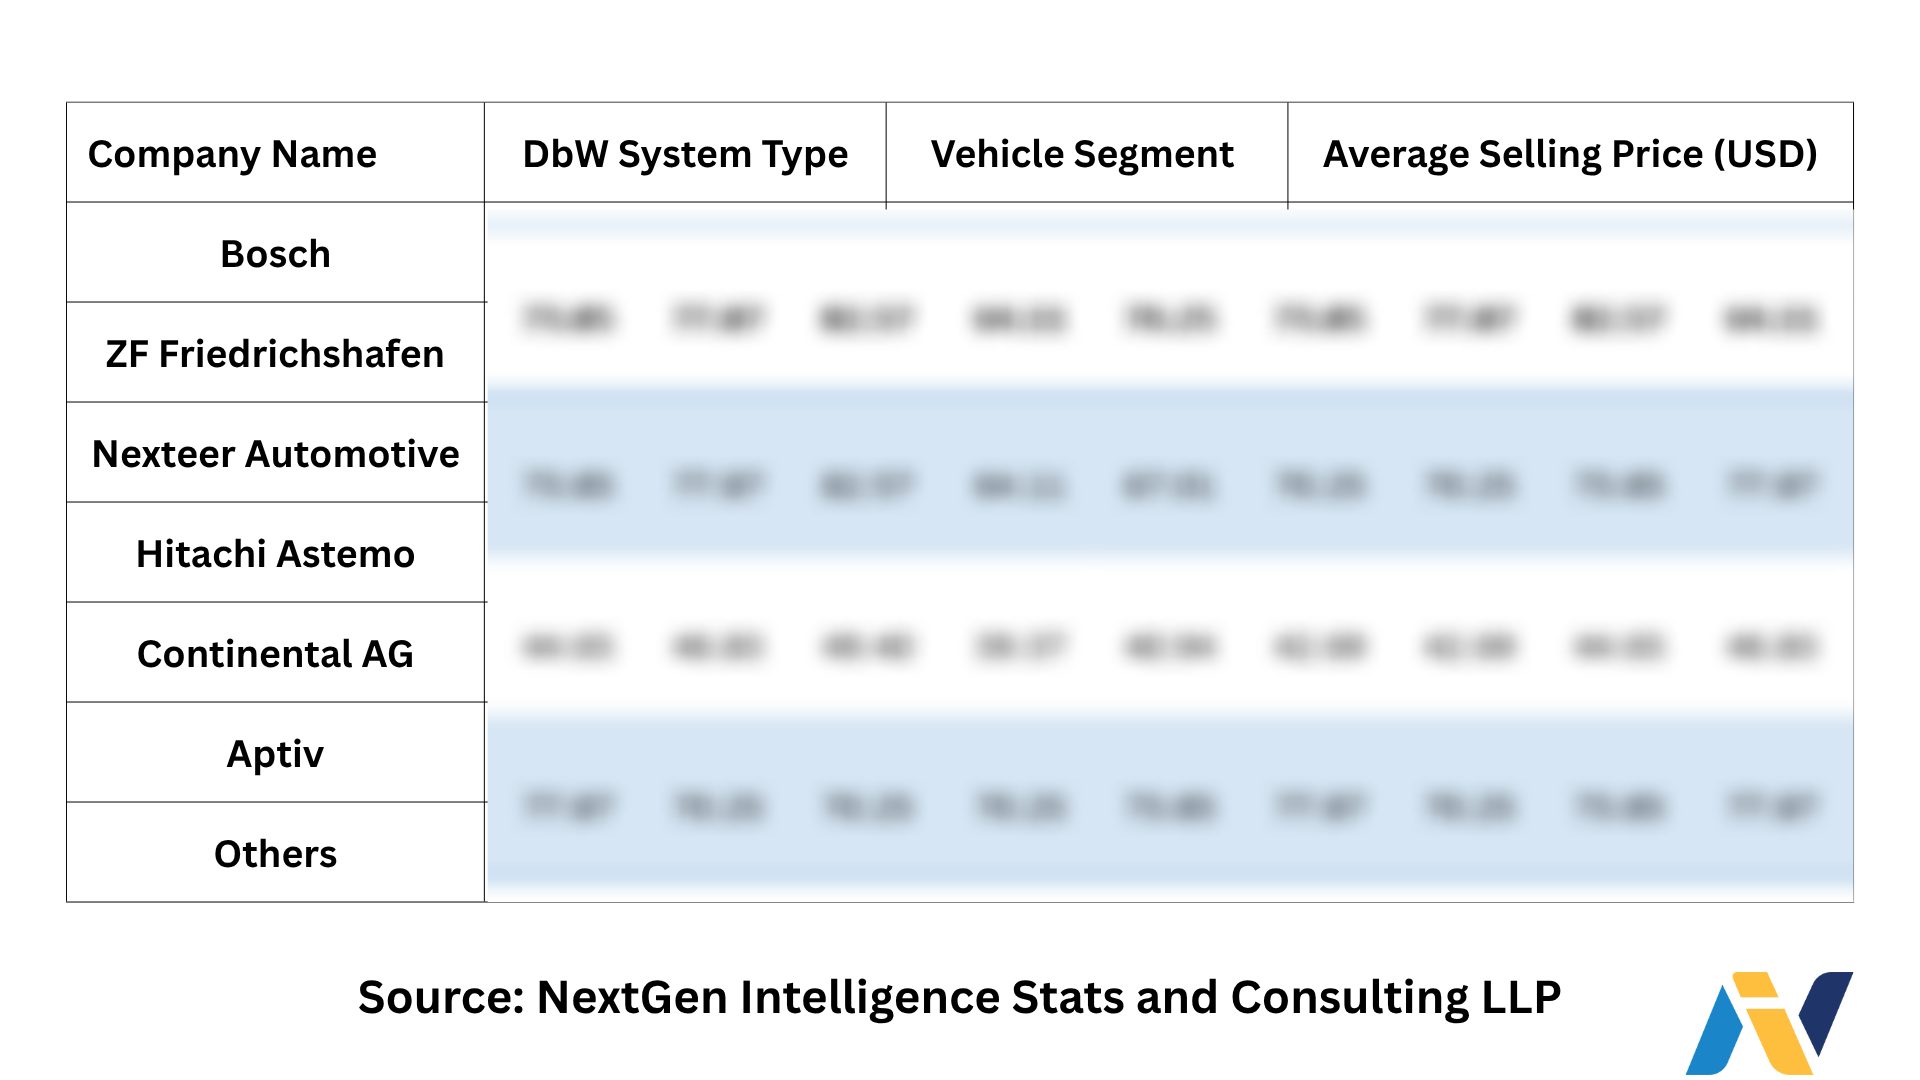The image size is (1920, 1080).
Task: Click last blurred value in Aptiv band
Action: point(1770,806)
